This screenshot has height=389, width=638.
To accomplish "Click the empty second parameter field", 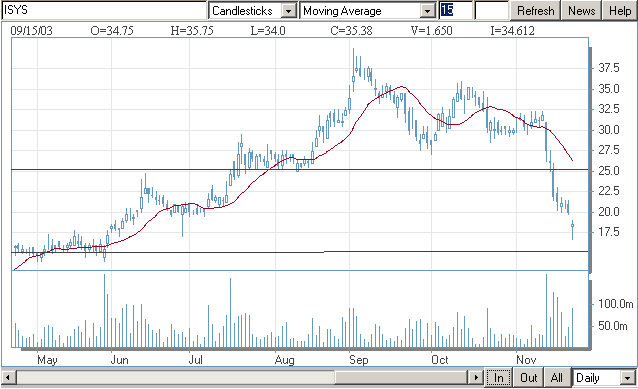I will click(491, 10).
